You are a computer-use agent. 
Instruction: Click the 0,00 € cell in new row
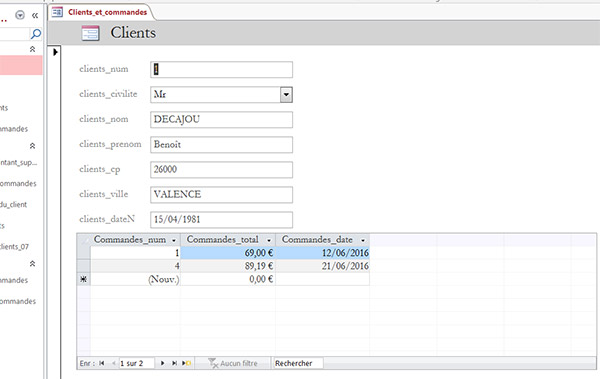point(228,279)
